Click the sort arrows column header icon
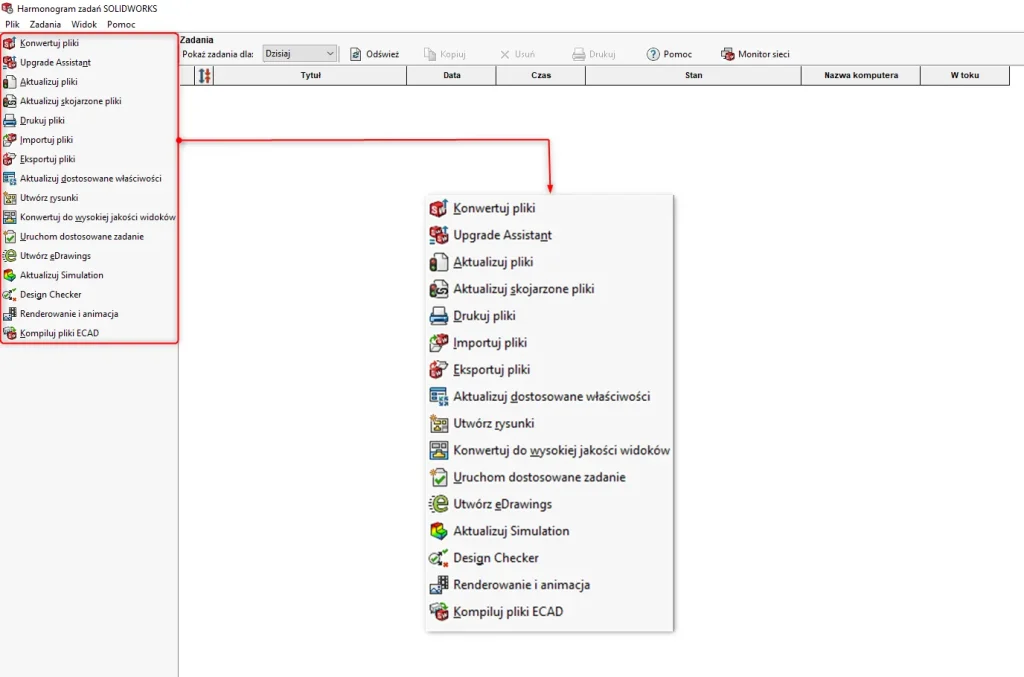This screenshot has height=677, width=1024. [x=204, y=76]
